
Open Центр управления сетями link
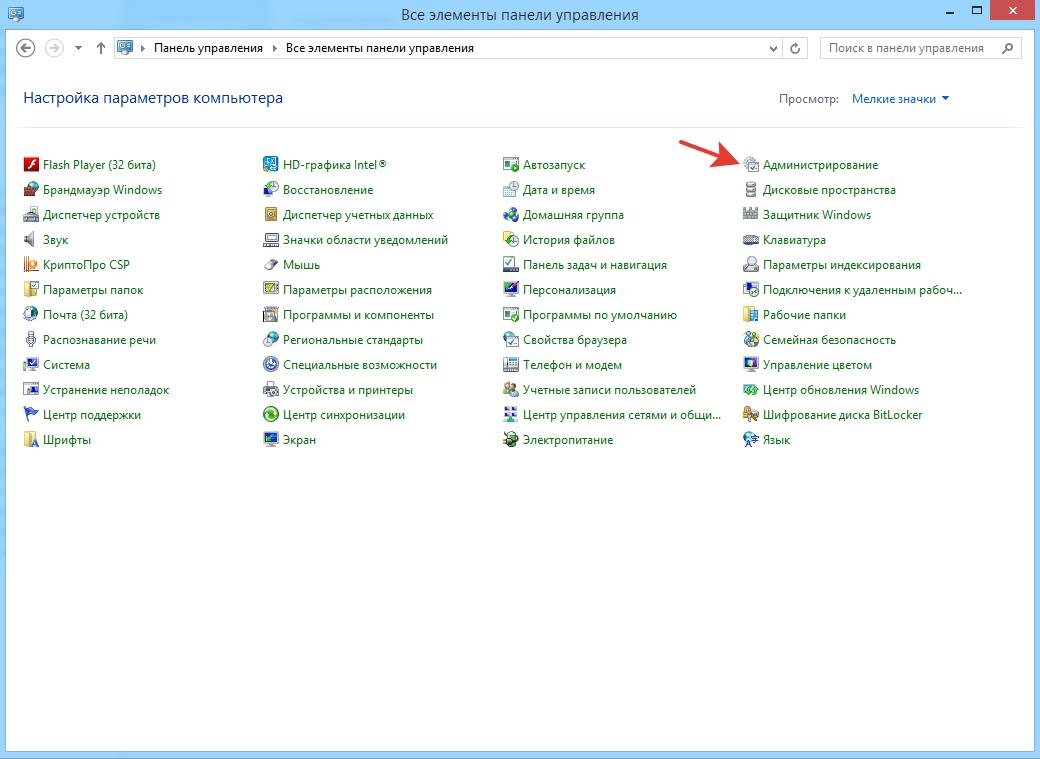tap(622, 415)
